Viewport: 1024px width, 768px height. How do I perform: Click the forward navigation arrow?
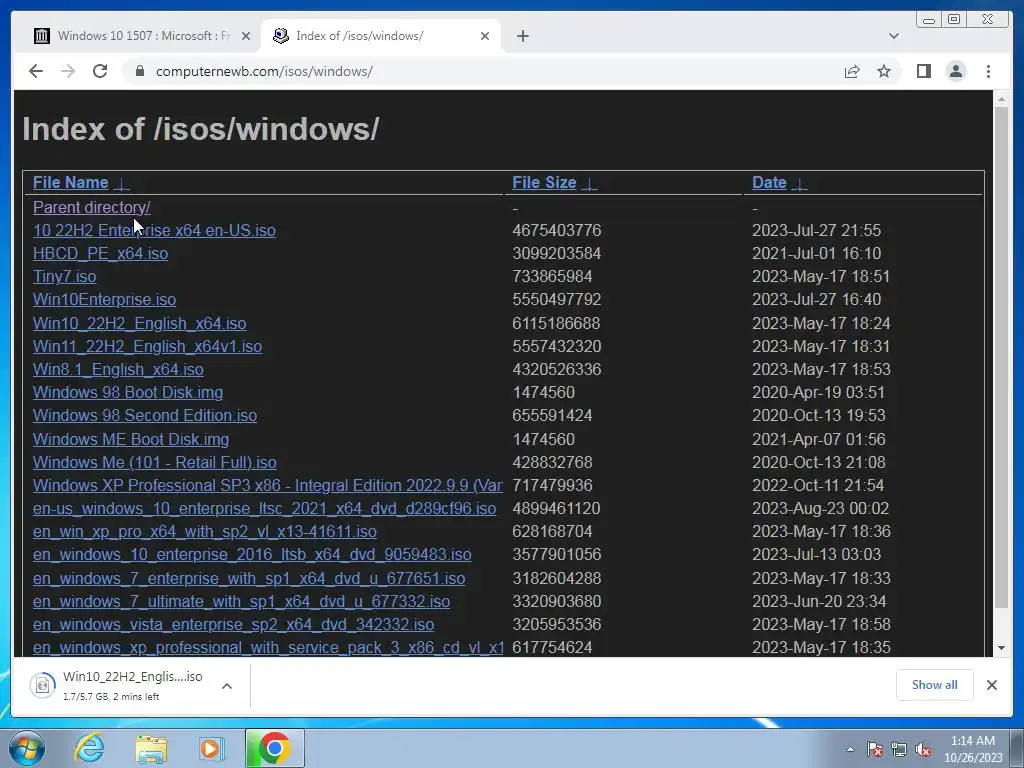coord(68,71)
